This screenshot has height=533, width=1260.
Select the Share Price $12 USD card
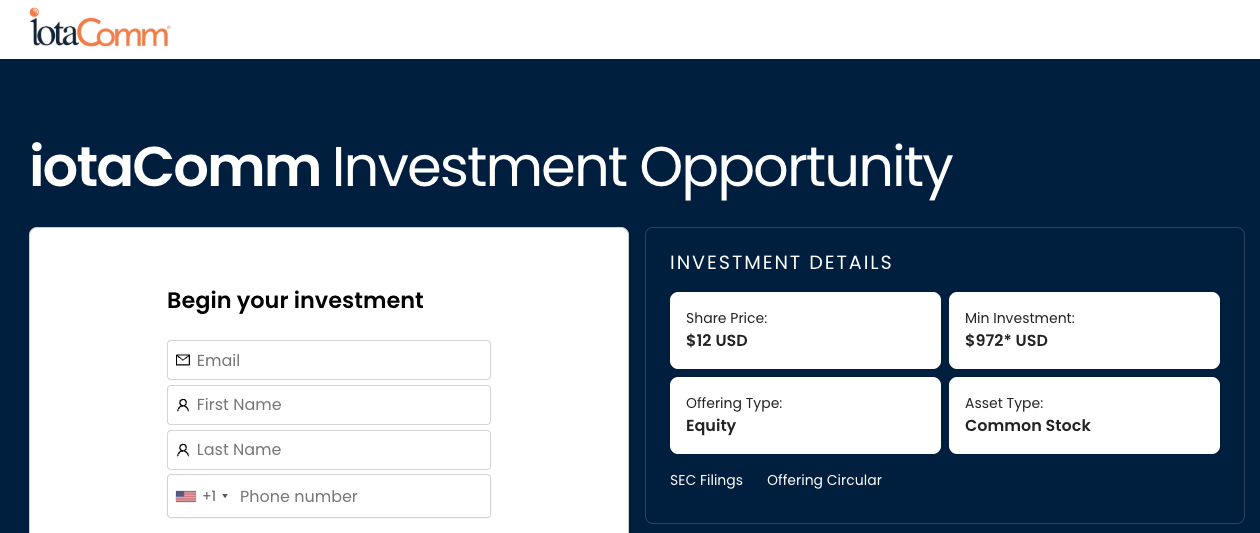805,330
